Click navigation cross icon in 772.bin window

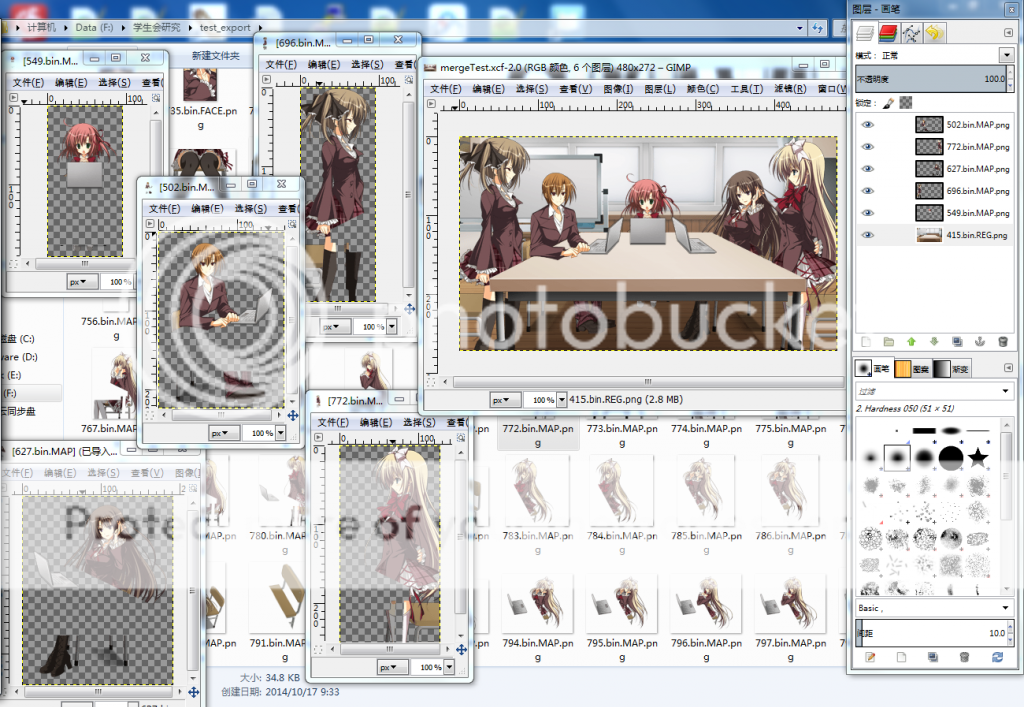pyautogui.click(x=461, y=650)
